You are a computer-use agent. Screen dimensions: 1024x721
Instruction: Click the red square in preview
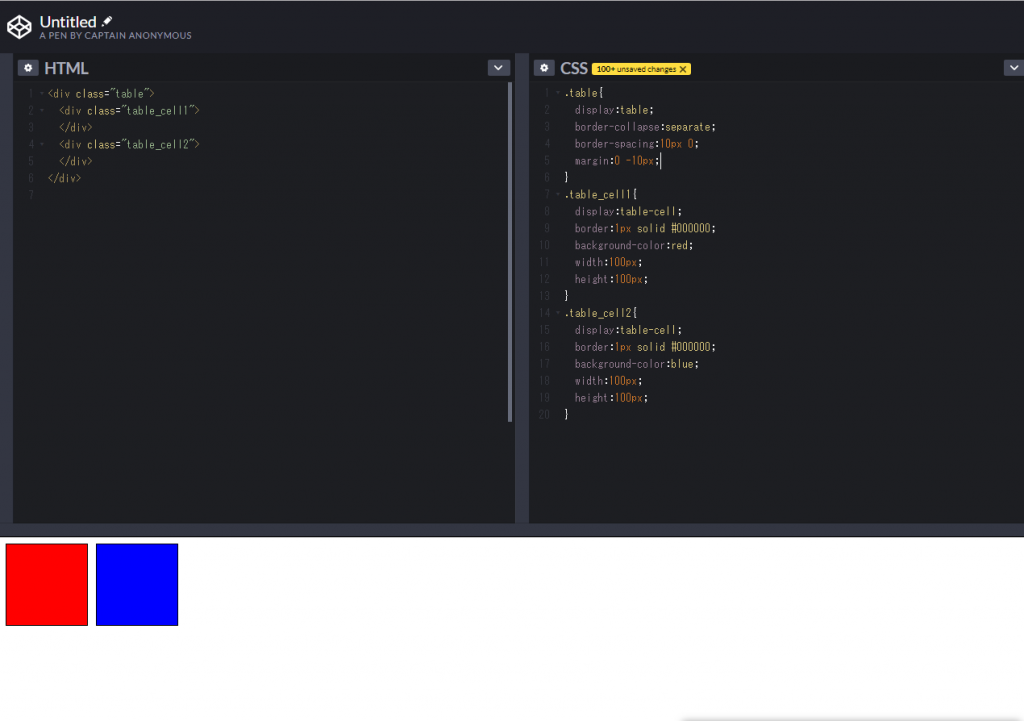[47, 585]
